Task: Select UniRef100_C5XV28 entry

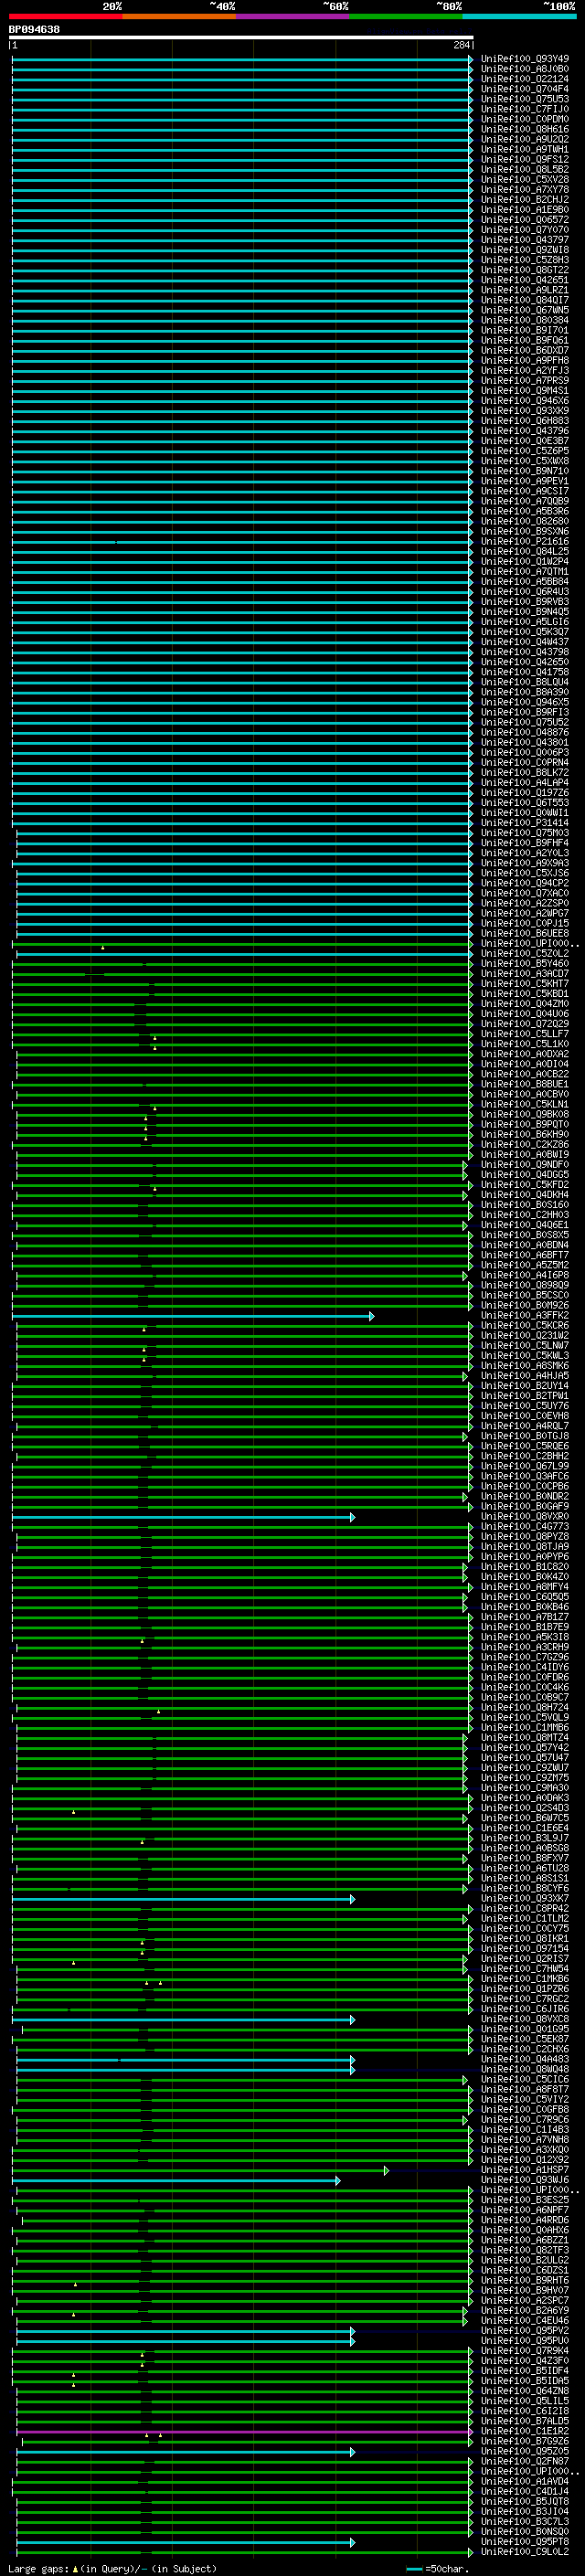Action: coord(525,180)
